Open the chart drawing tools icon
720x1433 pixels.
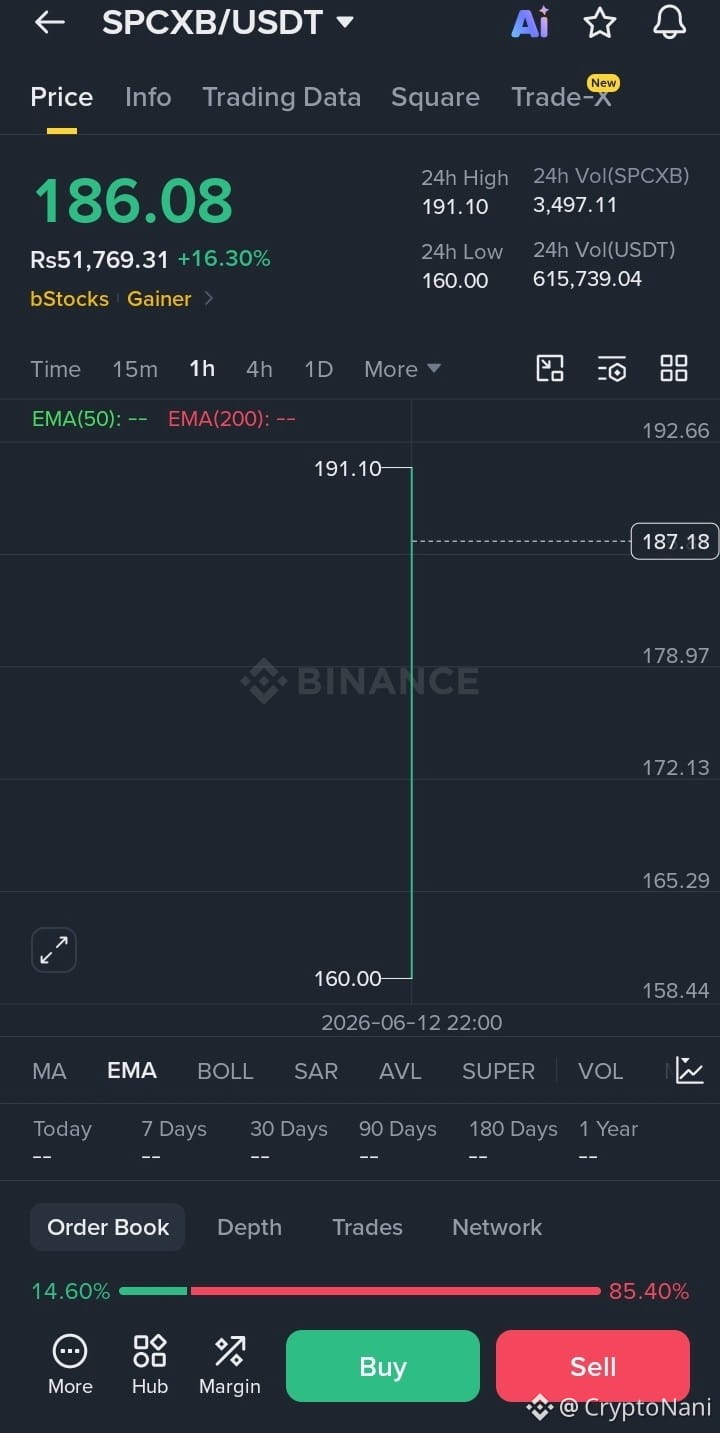tap(550, 369)
